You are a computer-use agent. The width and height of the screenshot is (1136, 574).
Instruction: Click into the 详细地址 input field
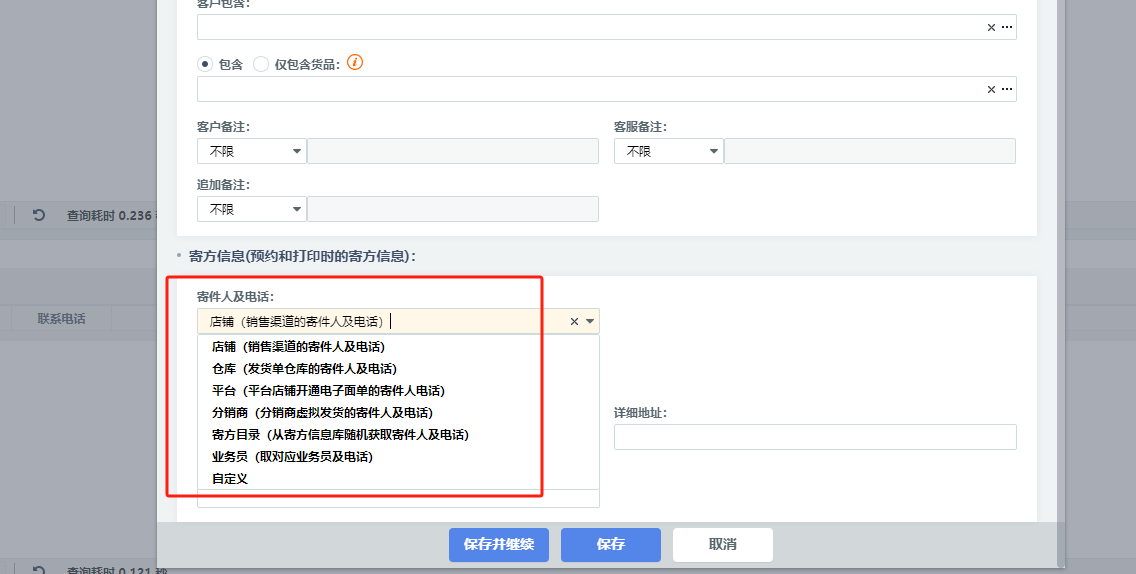[x=815, y=437]
